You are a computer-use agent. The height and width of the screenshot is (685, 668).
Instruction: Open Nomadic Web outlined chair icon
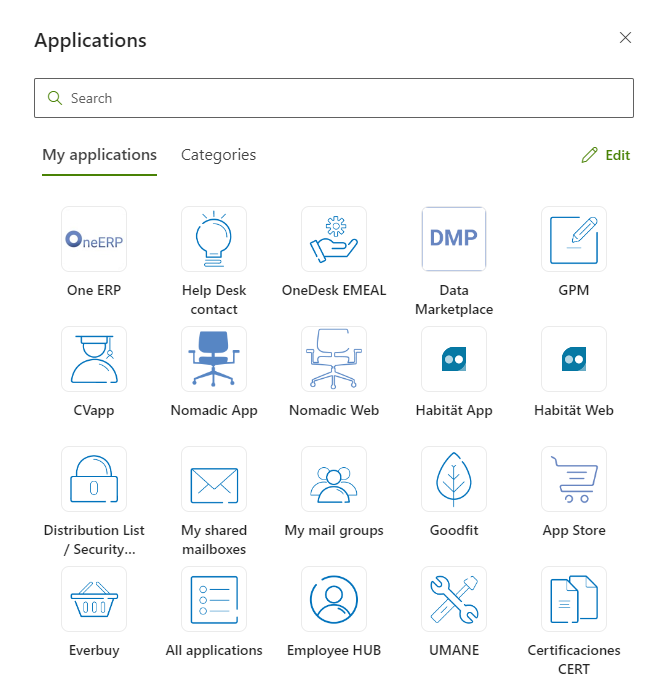pos(334,359)
